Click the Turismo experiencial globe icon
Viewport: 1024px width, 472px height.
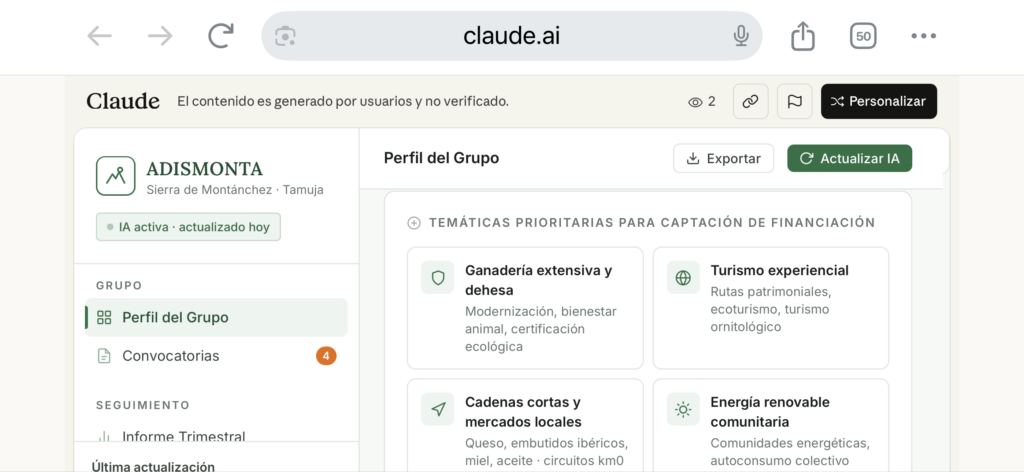[683, 278]
